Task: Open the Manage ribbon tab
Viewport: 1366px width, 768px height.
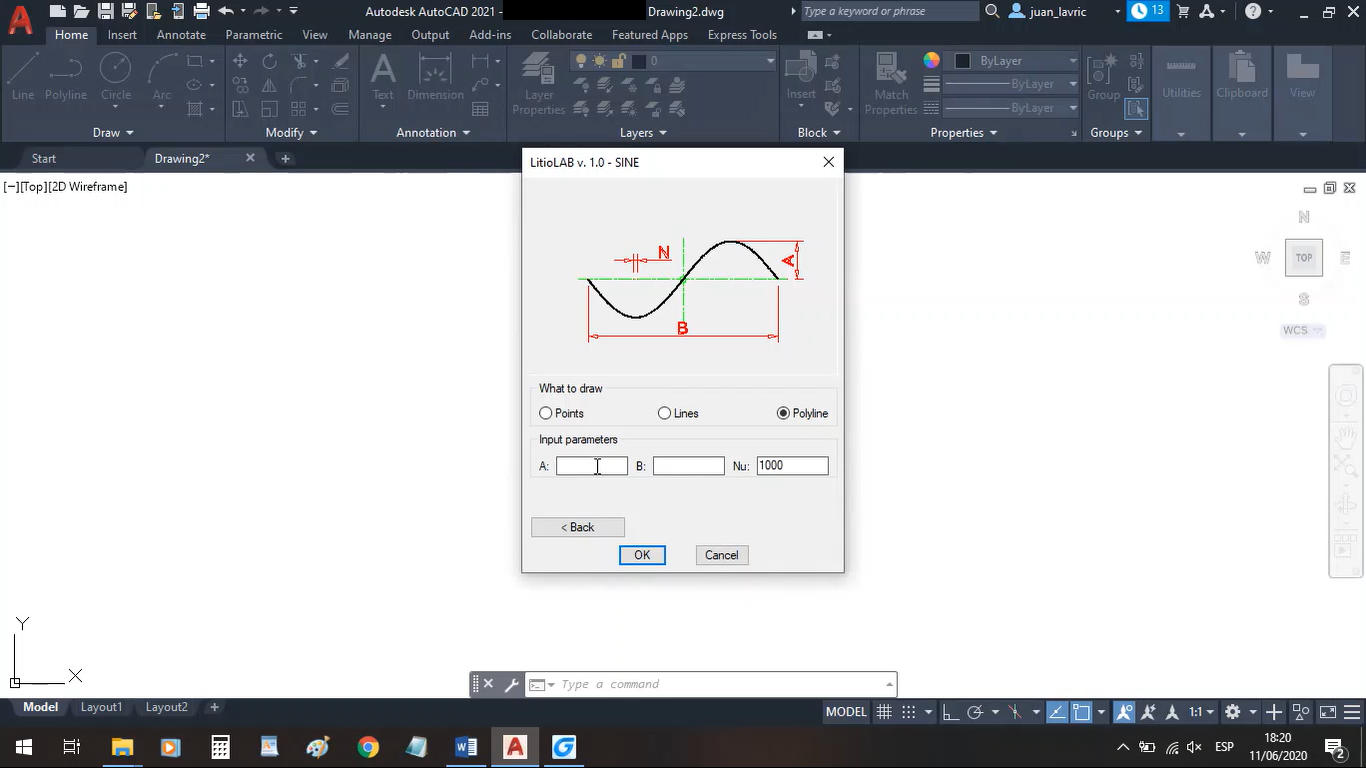Action: pos(370,35)
